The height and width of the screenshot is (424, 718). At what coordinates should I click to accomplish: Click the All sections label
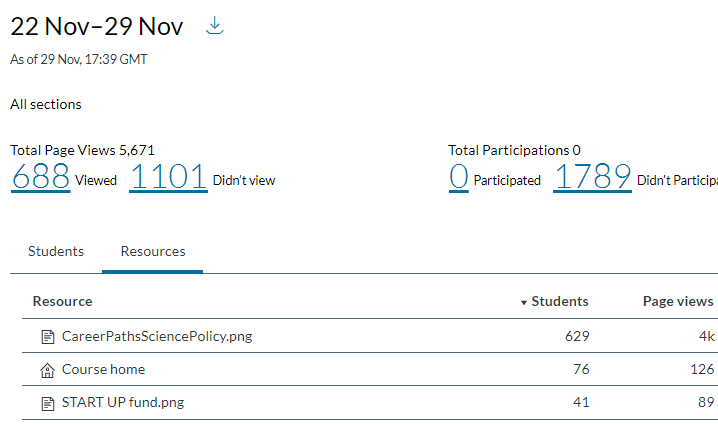(x=46, y=104)
